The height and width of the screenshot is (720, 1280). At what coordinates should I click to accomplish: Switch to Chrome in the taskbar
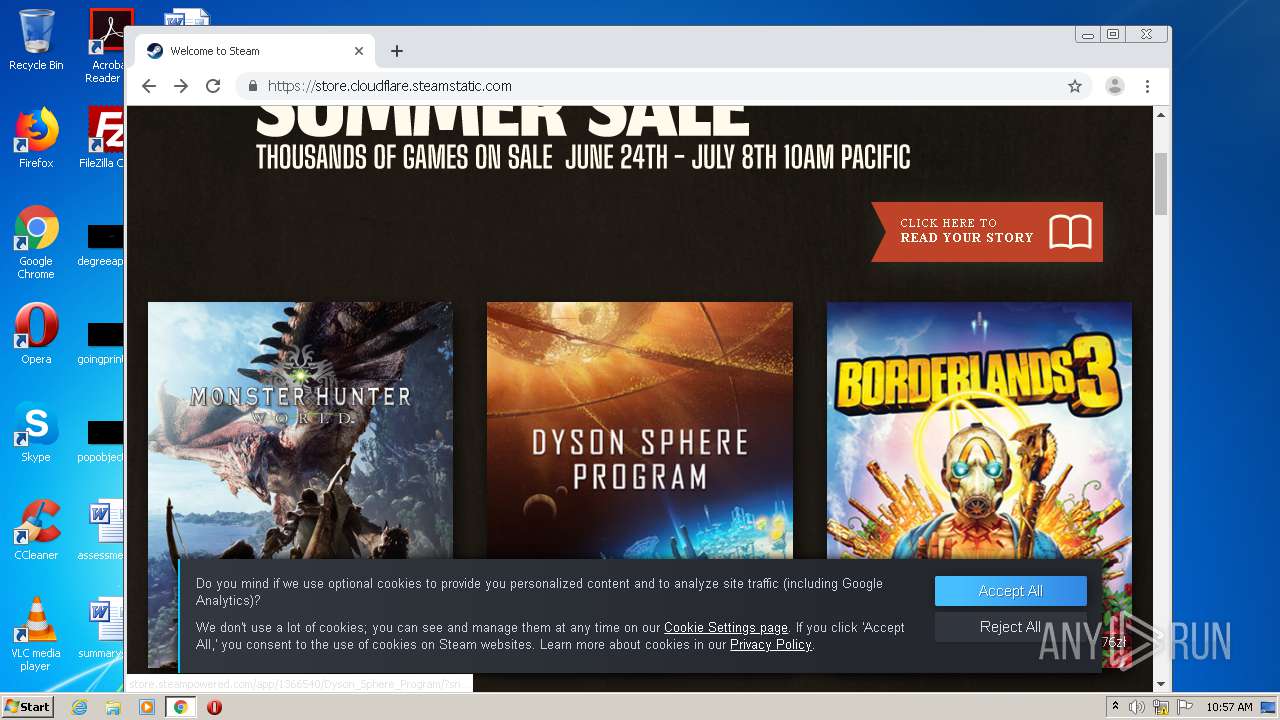(x=181, y=707)
